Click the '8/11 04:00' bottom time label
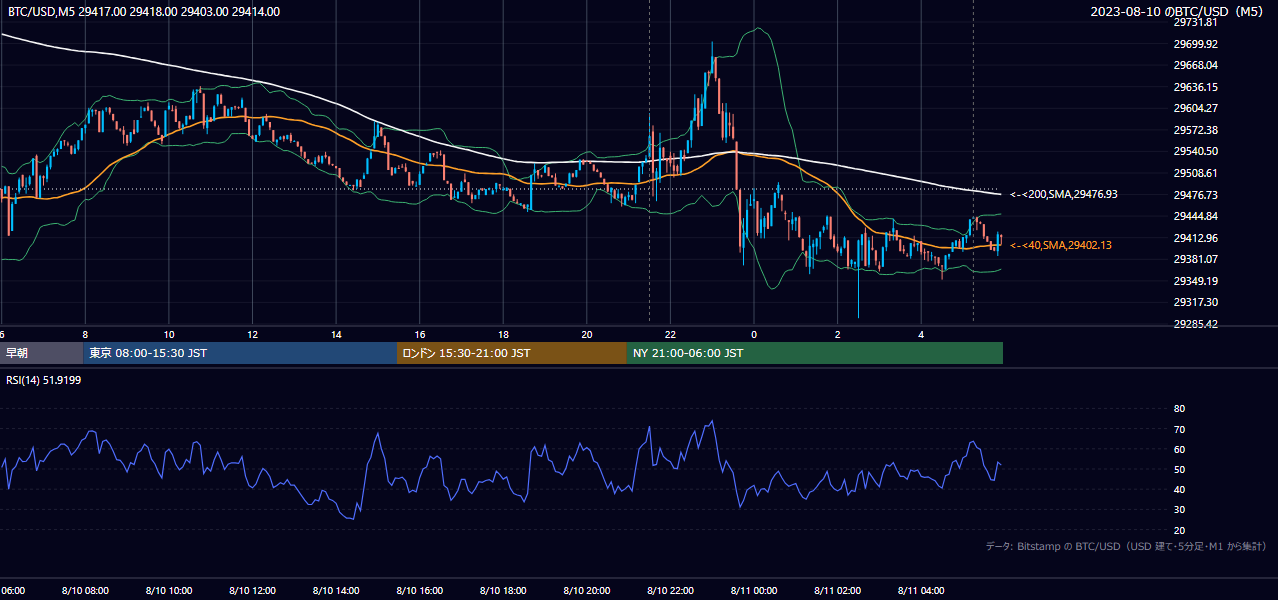Screen dimensions: 1278x600 pos(921,591)
